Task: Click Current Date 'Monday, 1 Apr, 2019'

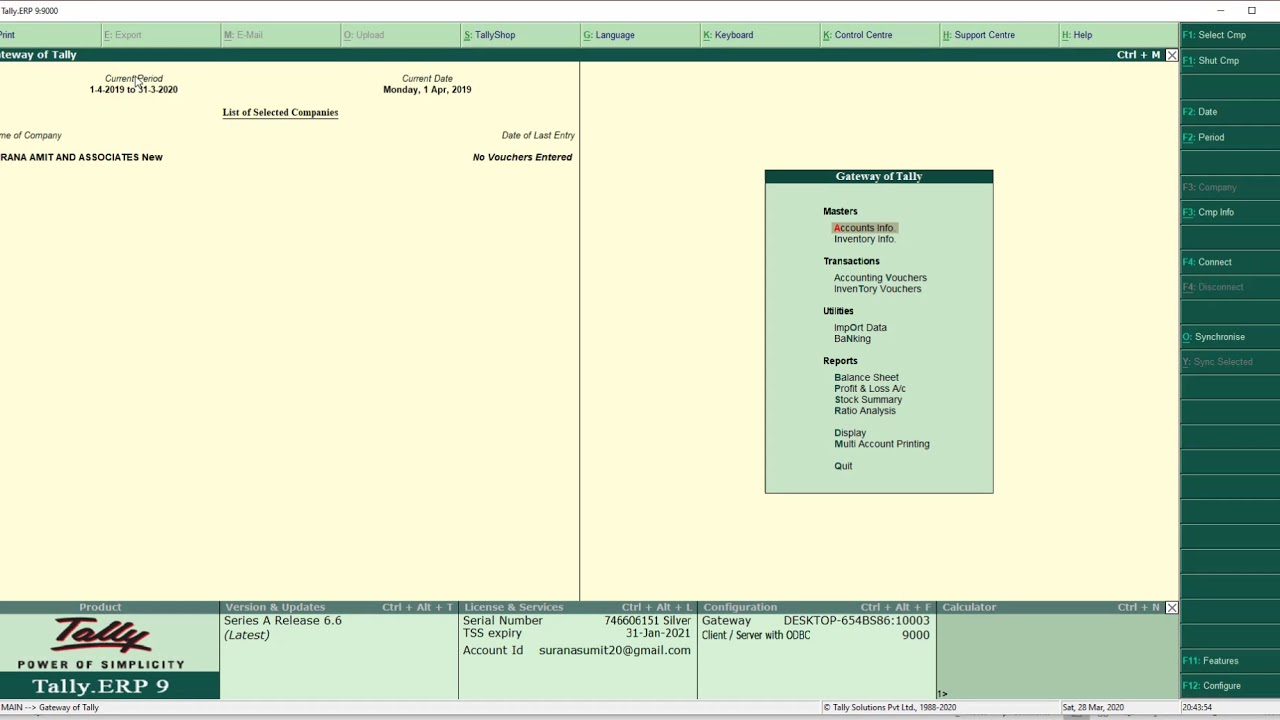Action: point(427,90)
